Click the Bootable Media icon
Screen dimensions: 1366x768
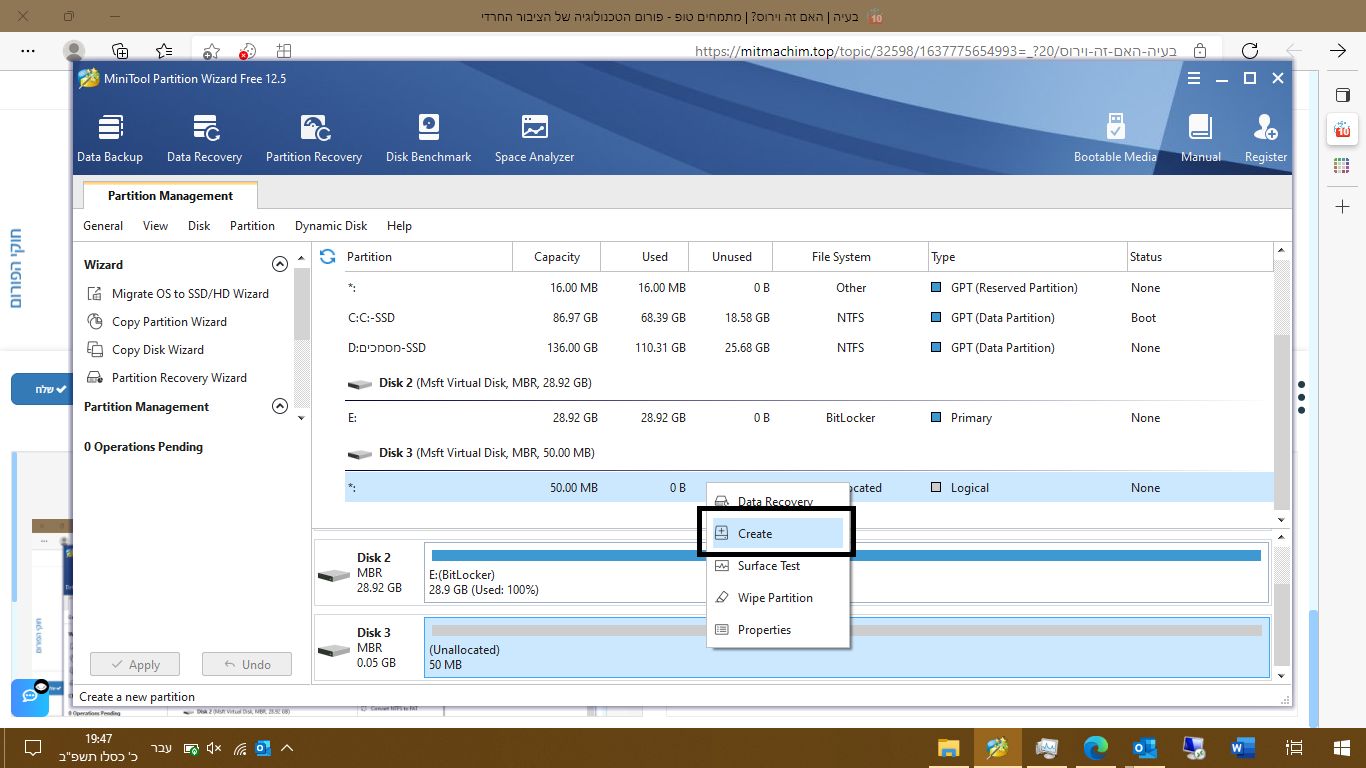[1115, 127]
